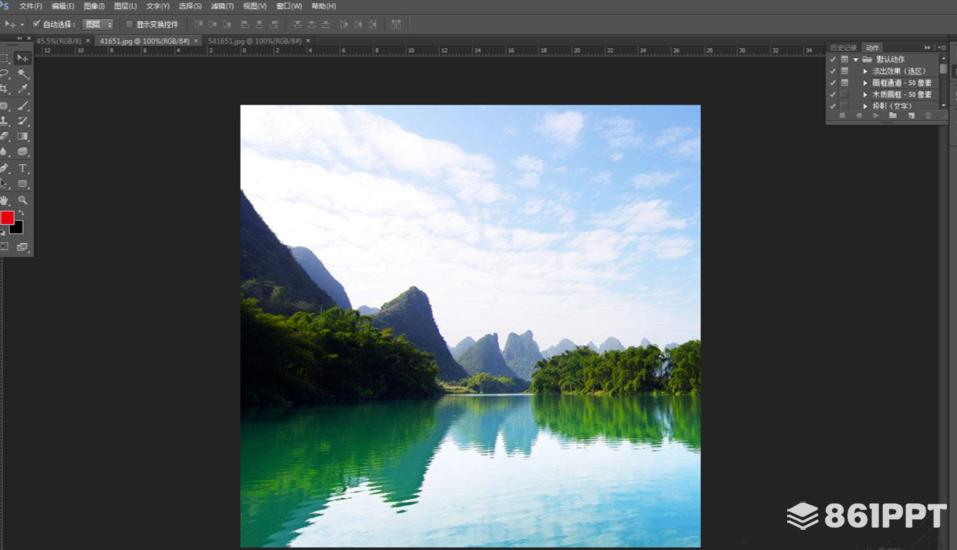
Task: Select the Zoom tool
Action: (x=23, y=200)
